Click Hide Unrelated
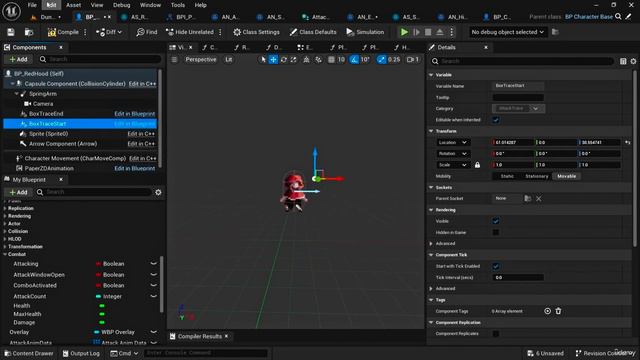 (x=190, y=32)
